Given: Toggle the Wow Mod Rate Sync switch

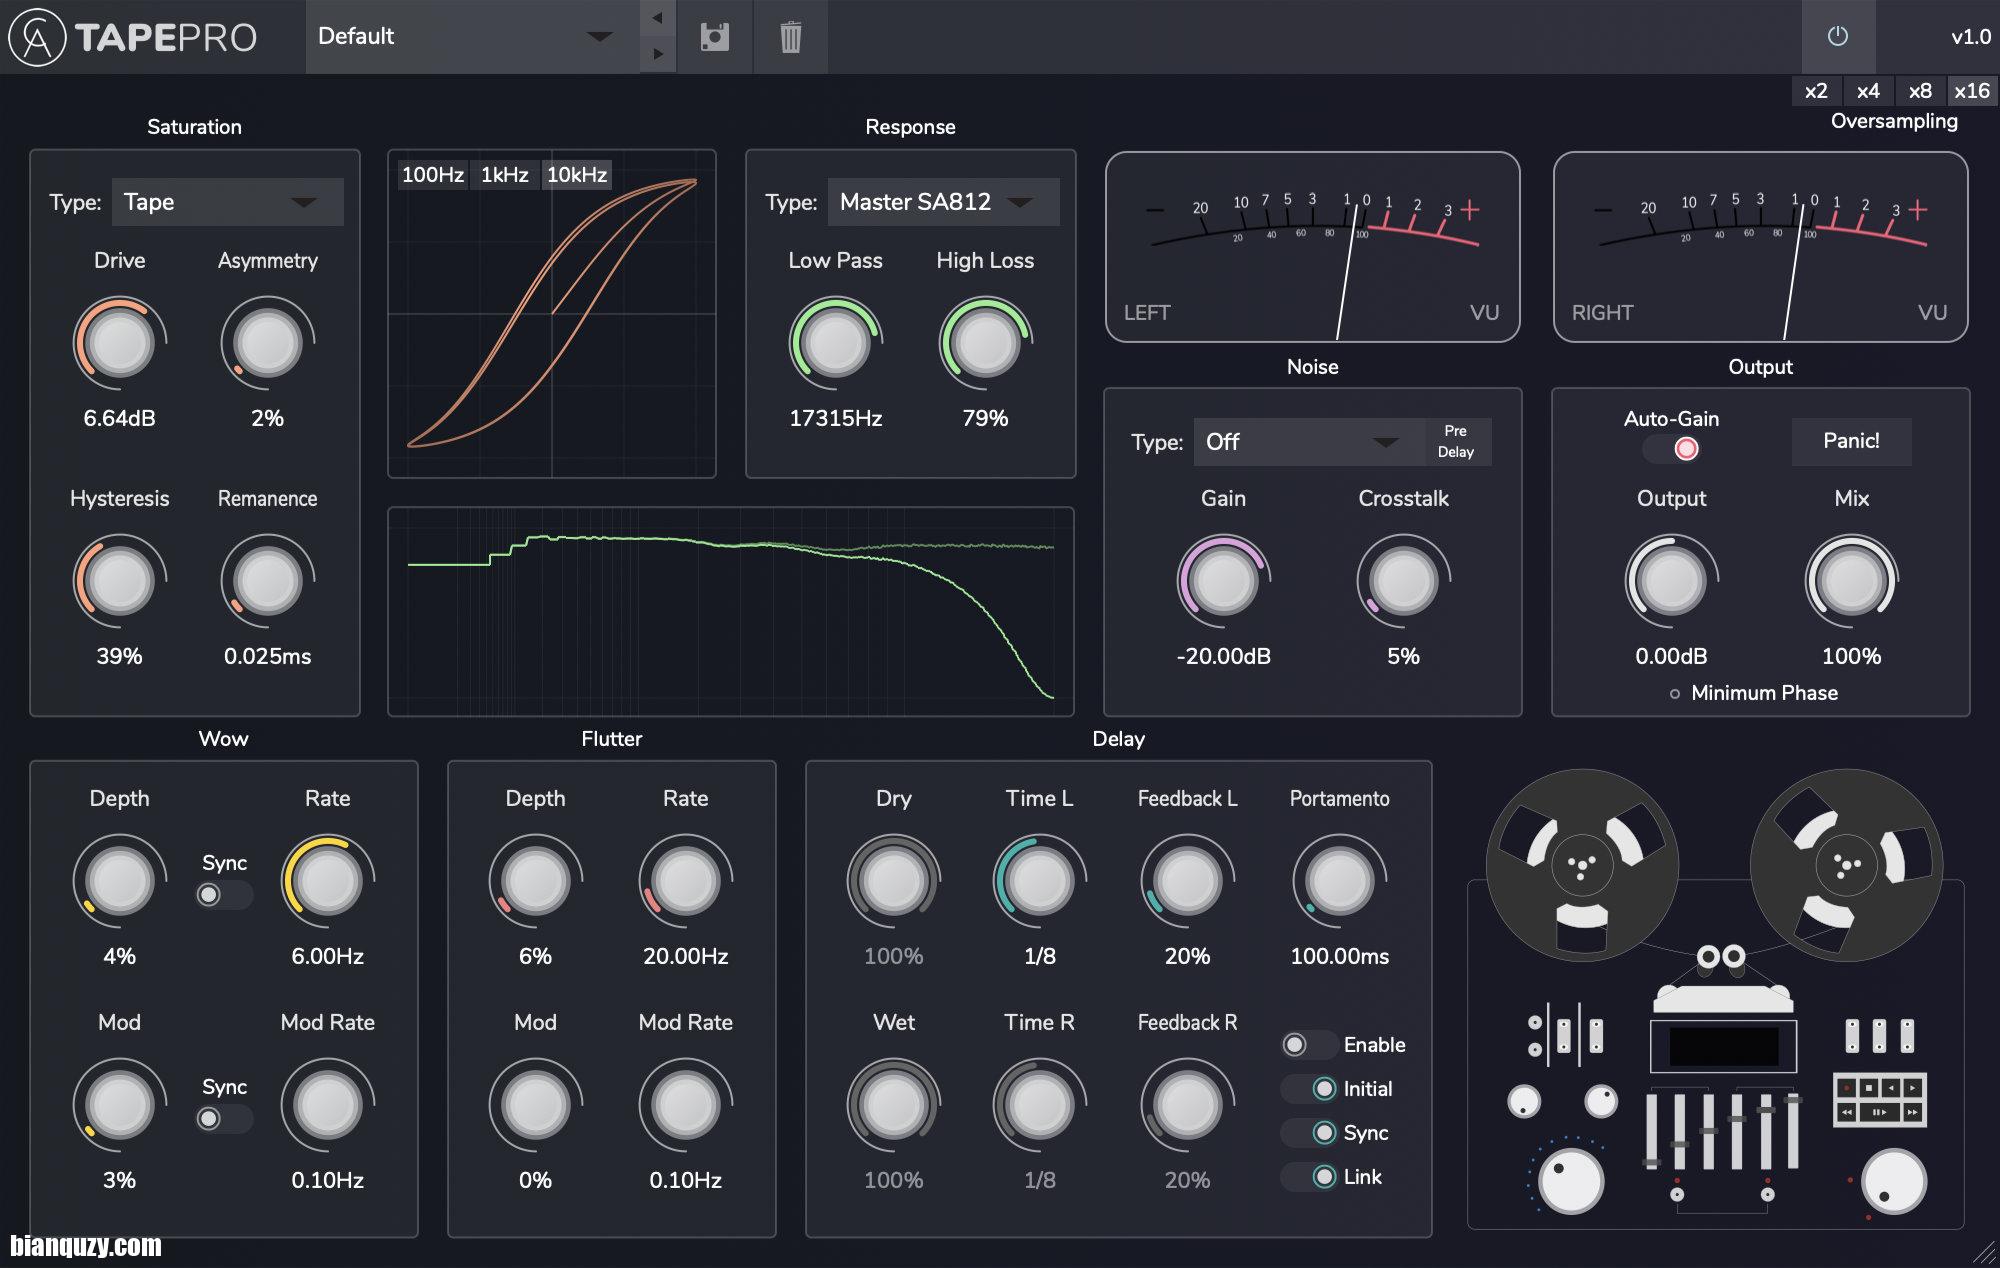Looking at the screenshot, I should (x=224, y=1119).
